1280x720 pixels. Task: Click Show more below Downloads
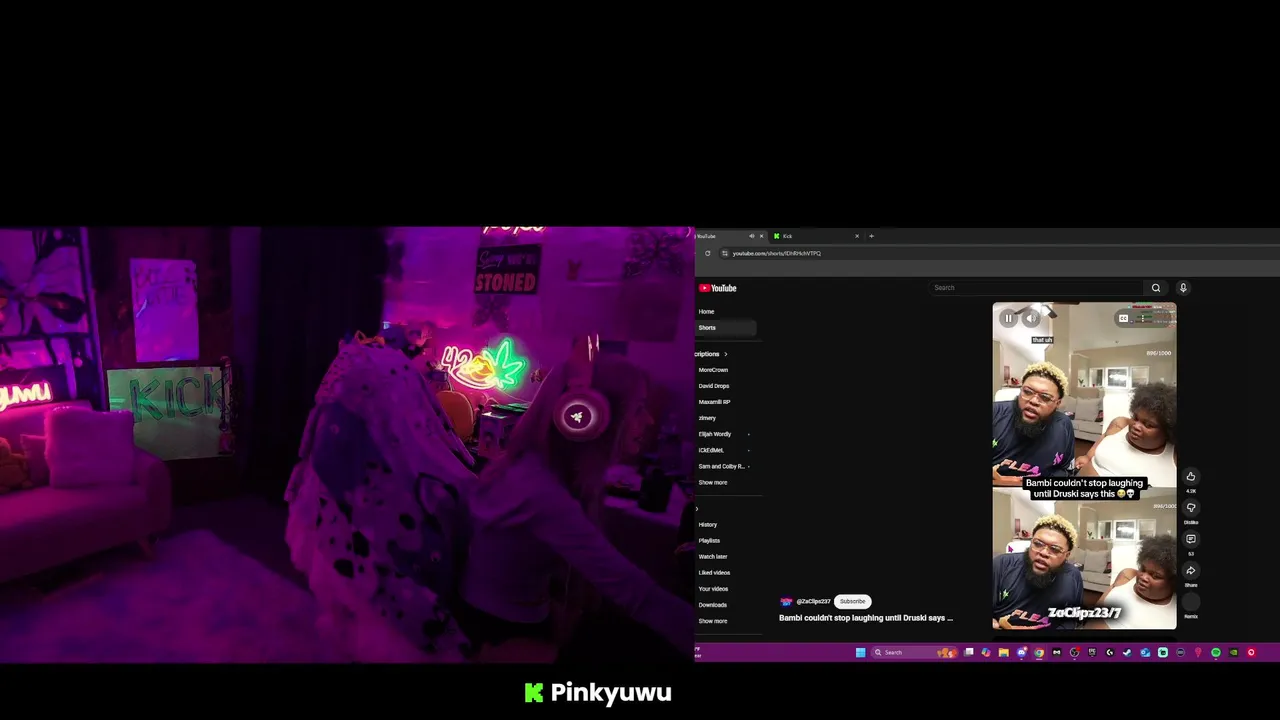[x=713, y=621]
